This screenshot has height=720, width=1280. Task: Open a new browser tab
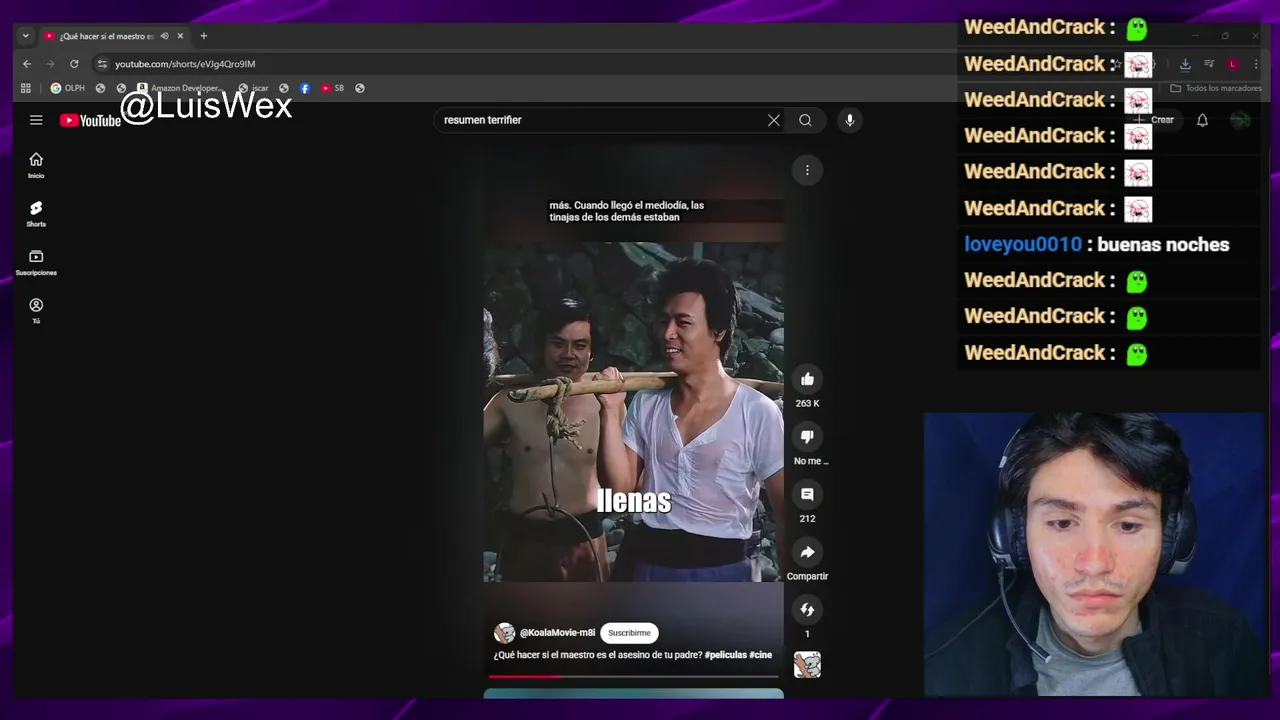204,36
